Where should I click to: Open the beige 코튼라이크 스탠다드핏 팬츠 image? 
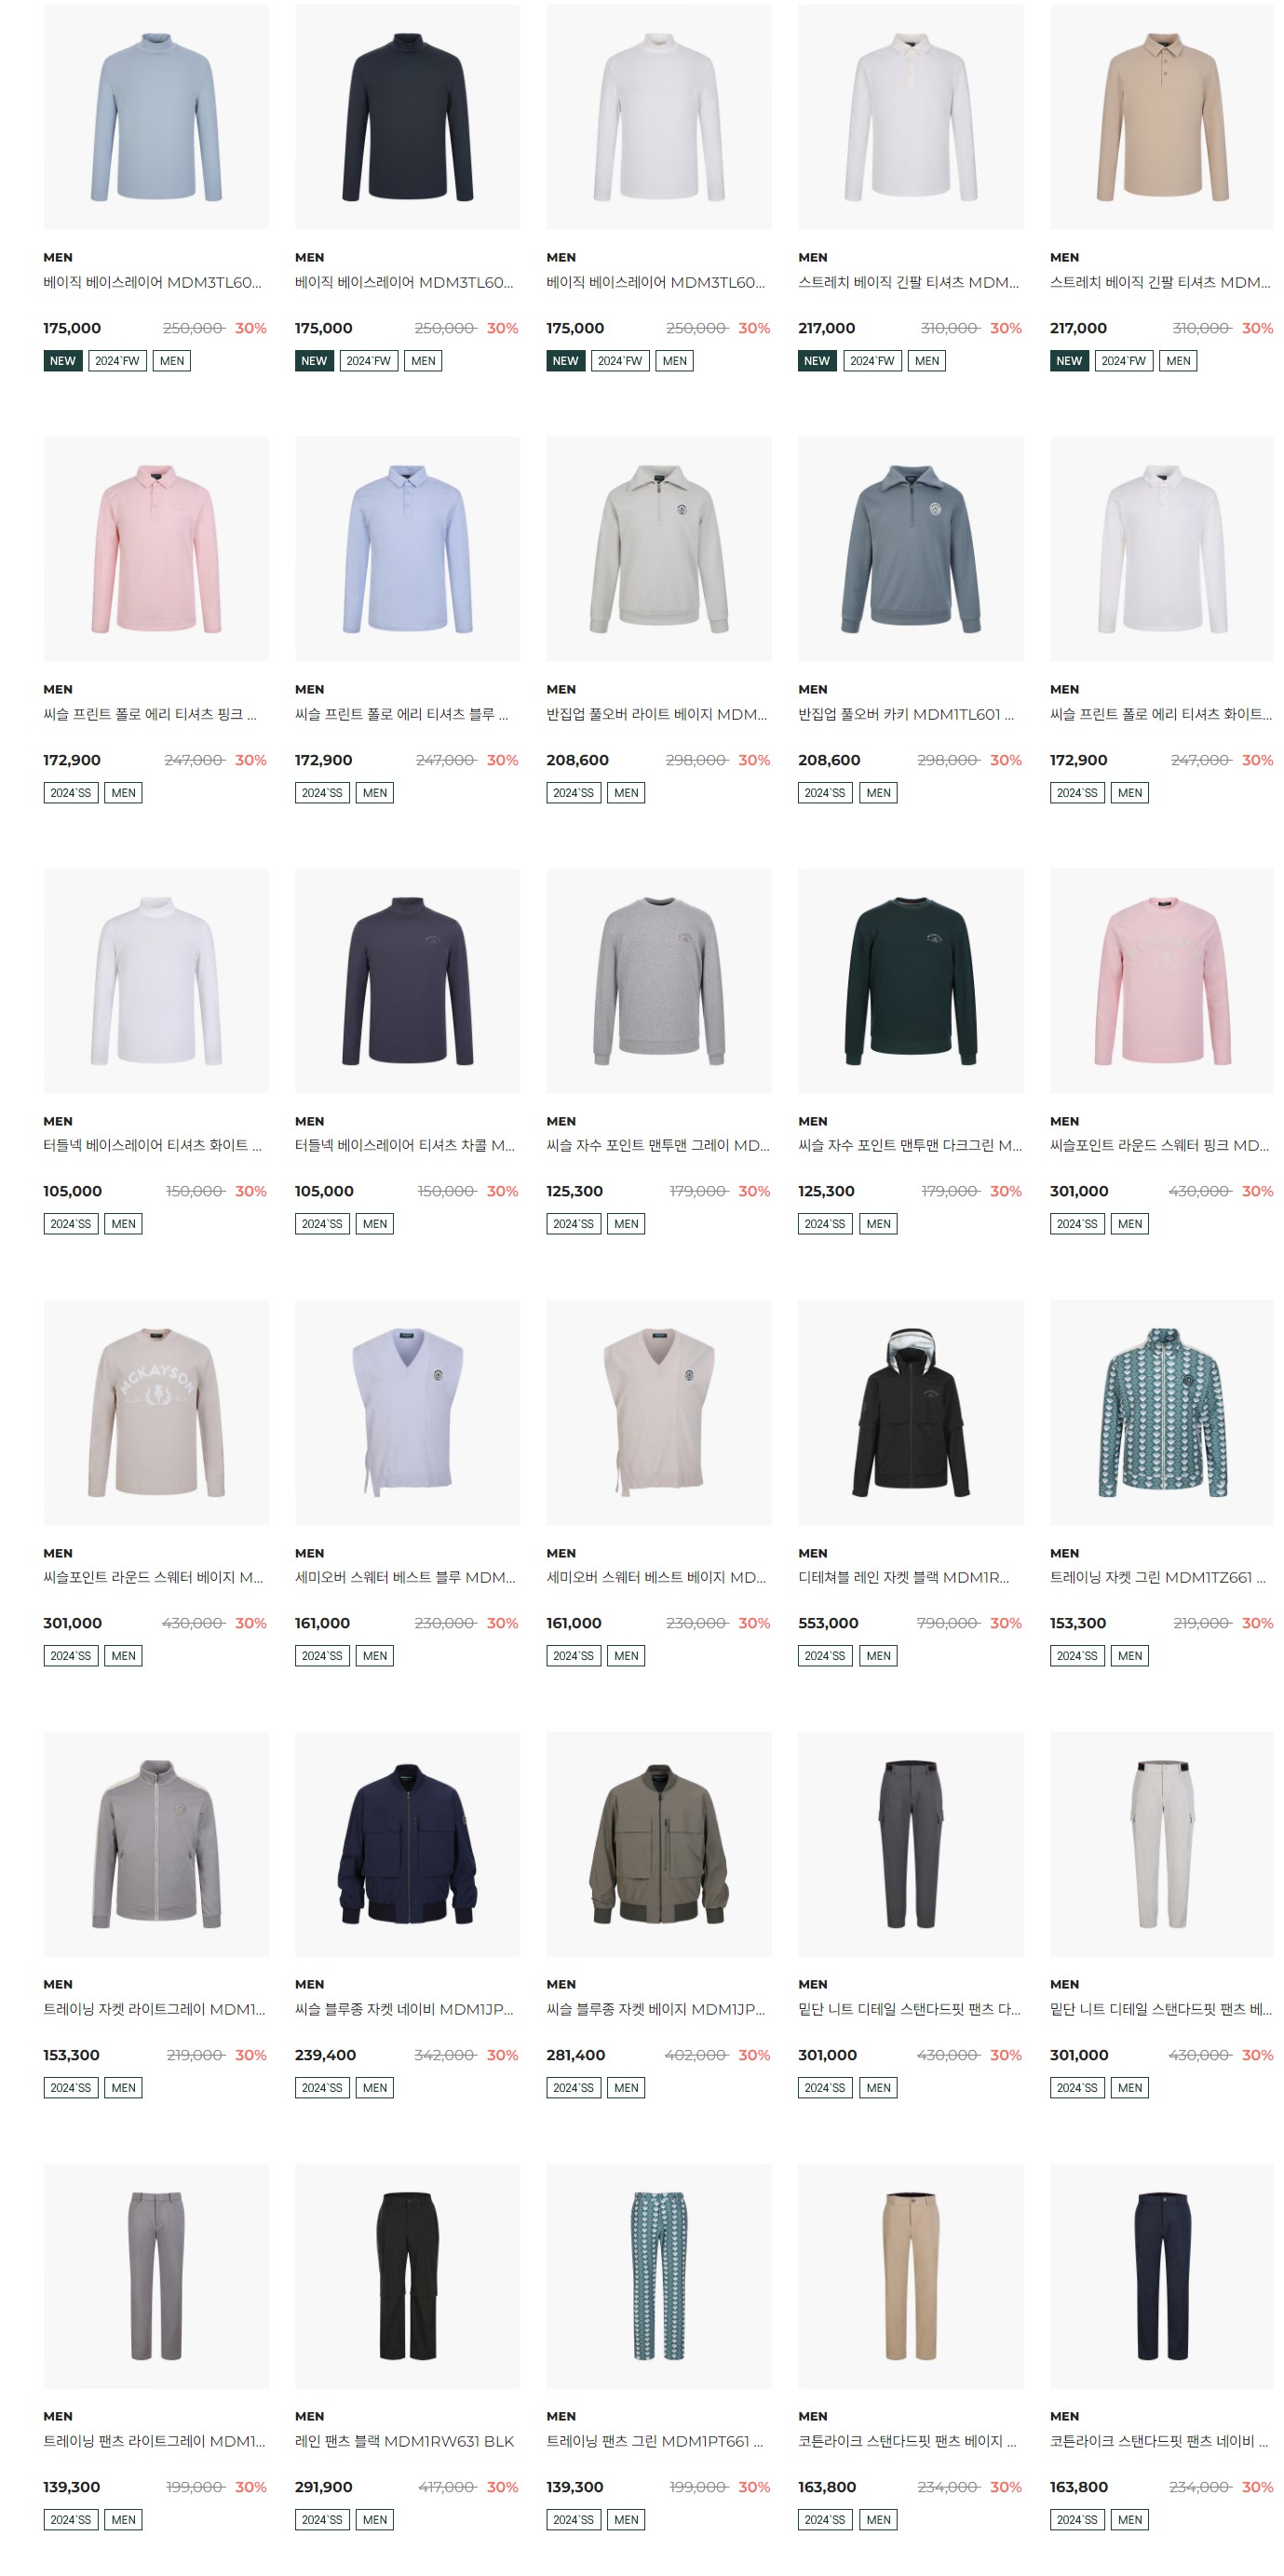[x=910, y=2276]
